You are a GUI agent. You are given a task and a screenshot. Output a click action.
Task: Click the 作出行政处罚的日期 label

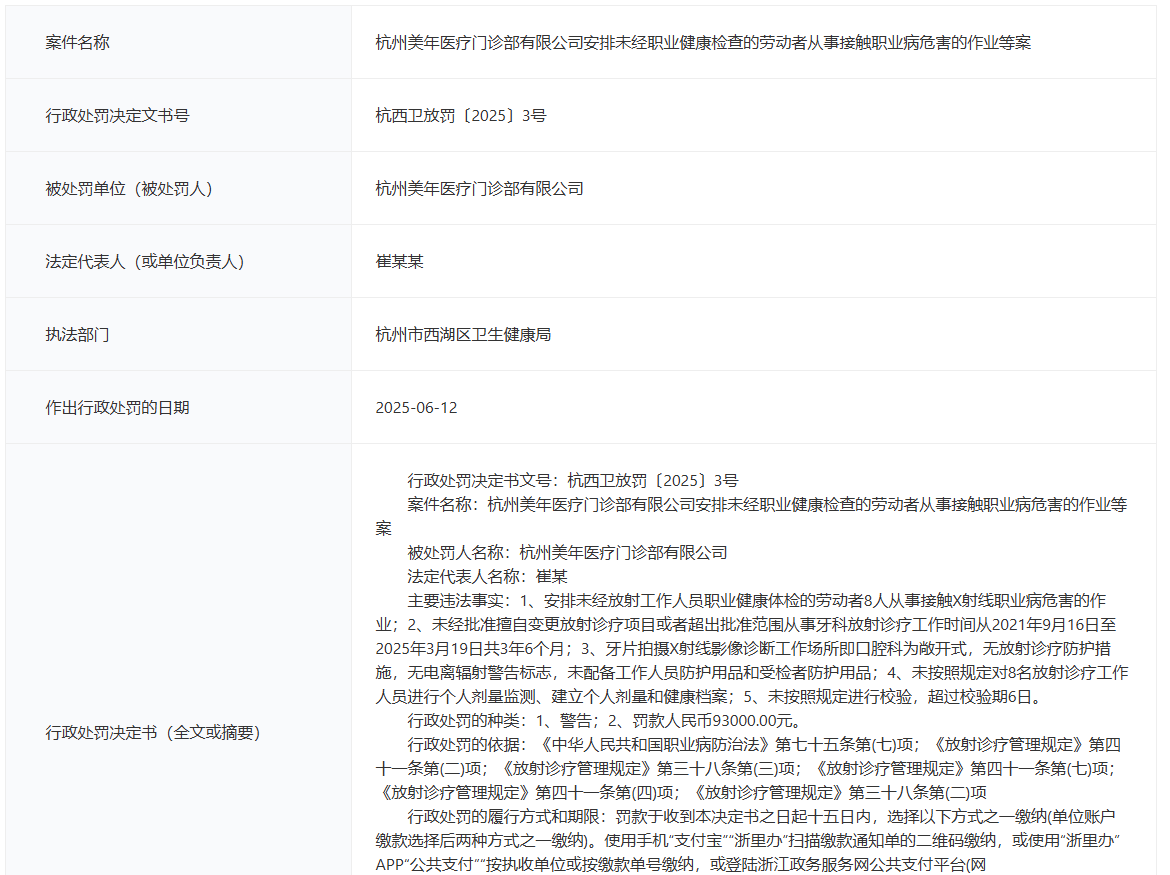pos(118,408)
